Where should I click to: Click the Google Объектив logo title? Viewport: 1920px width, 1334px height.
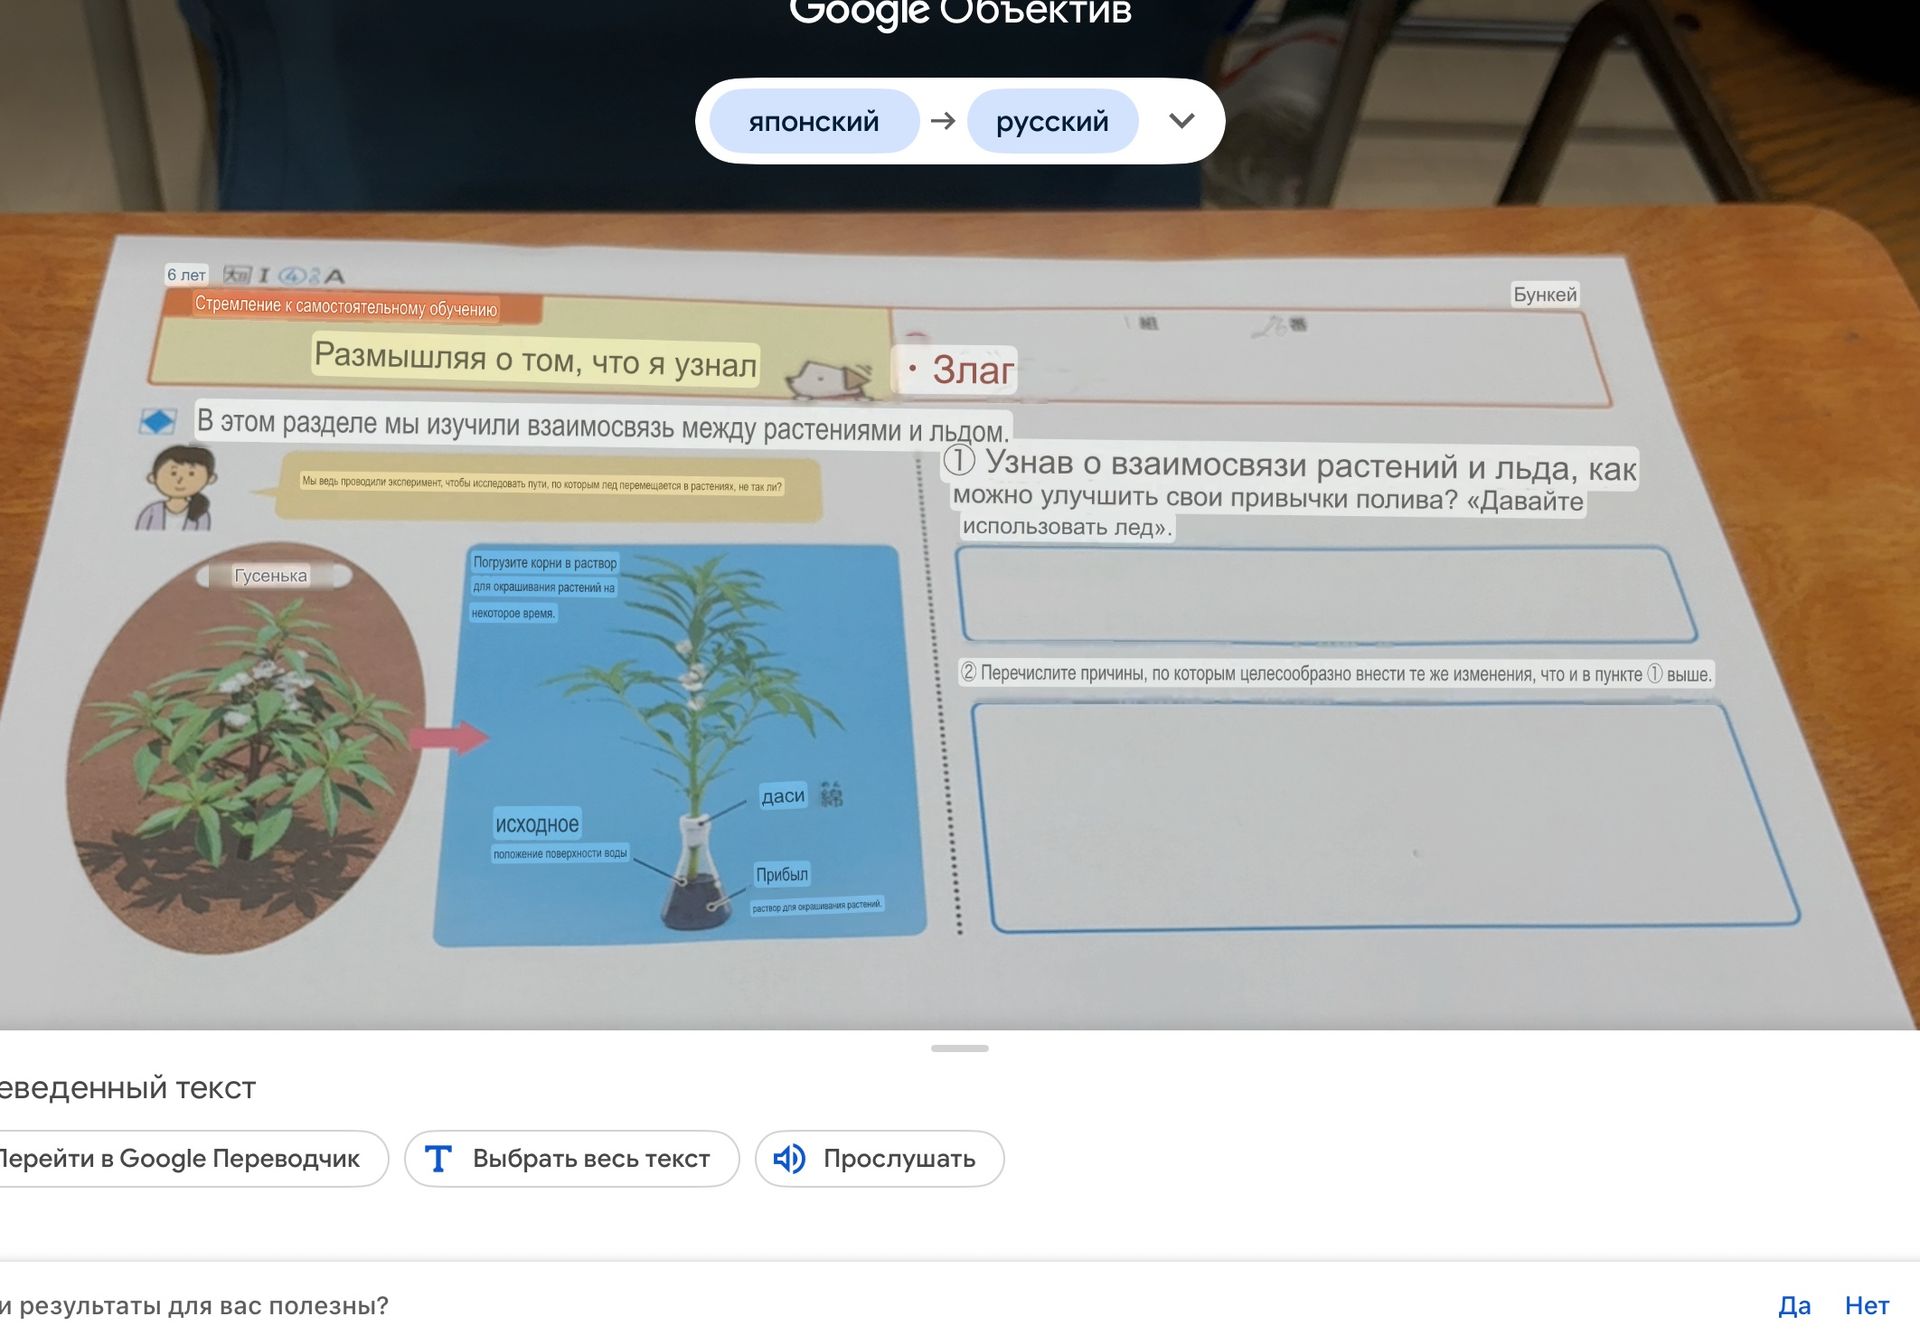[960, 14]
